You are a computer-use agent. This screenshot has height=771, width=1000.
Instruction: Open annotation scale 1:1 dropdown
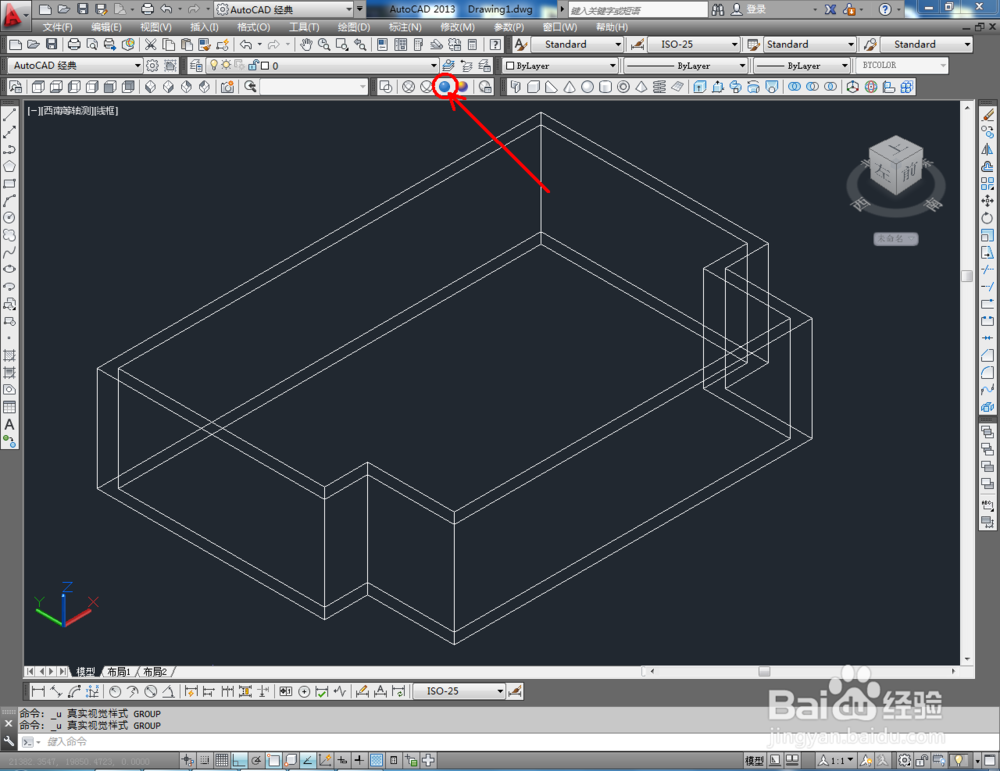tap(836, 760)
